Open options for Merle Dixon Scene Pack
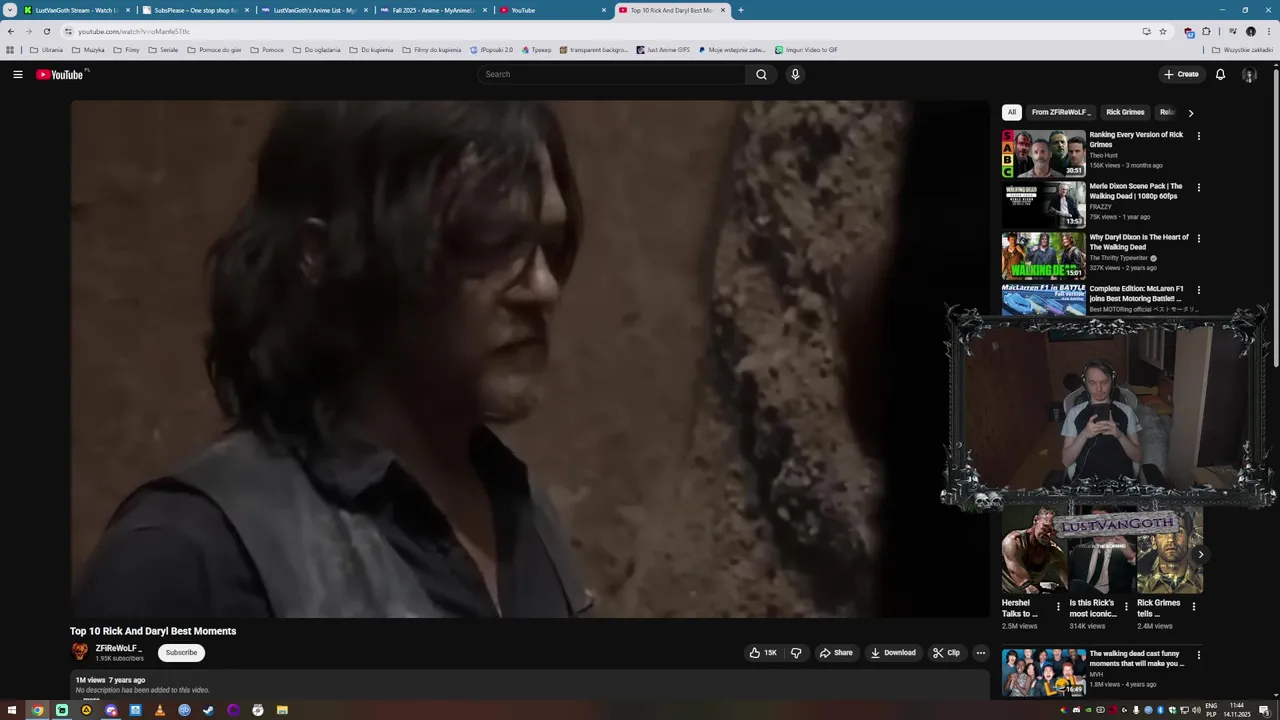Screen dimensions: 1280x720 click(1199, 187)
